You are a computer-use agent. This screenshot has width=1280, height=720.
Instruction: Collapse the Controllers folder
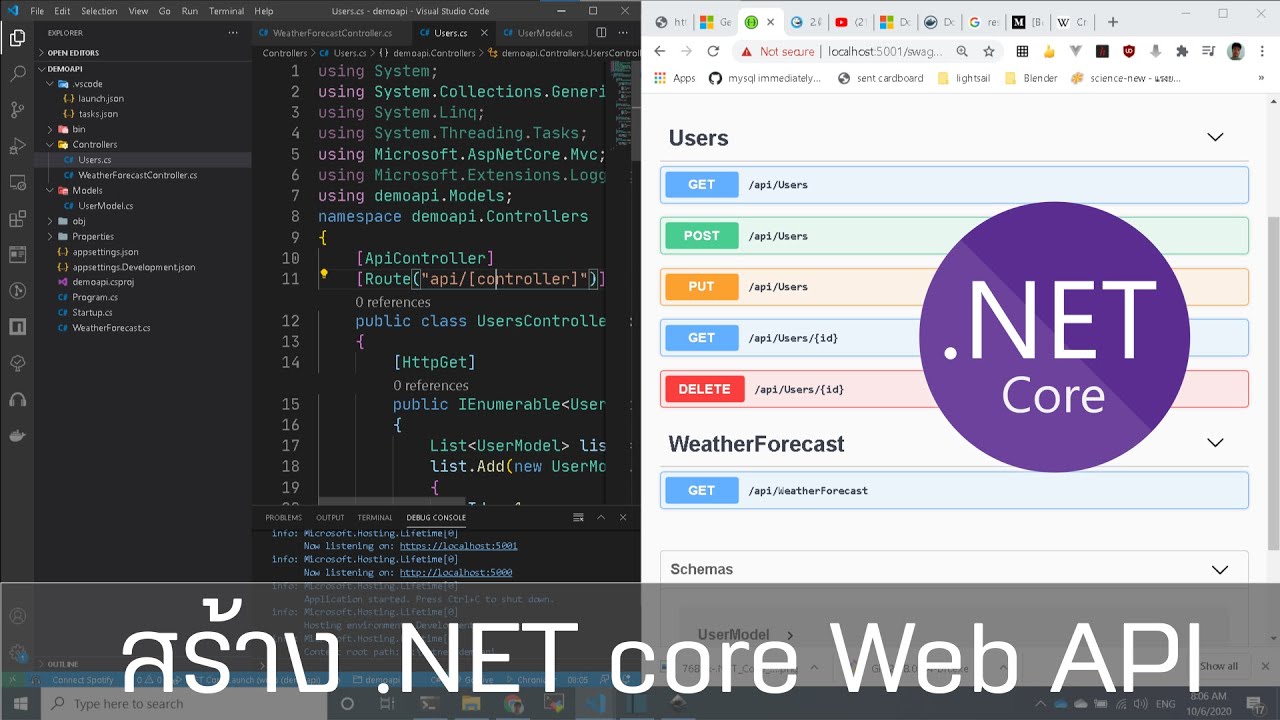point(94,144)
